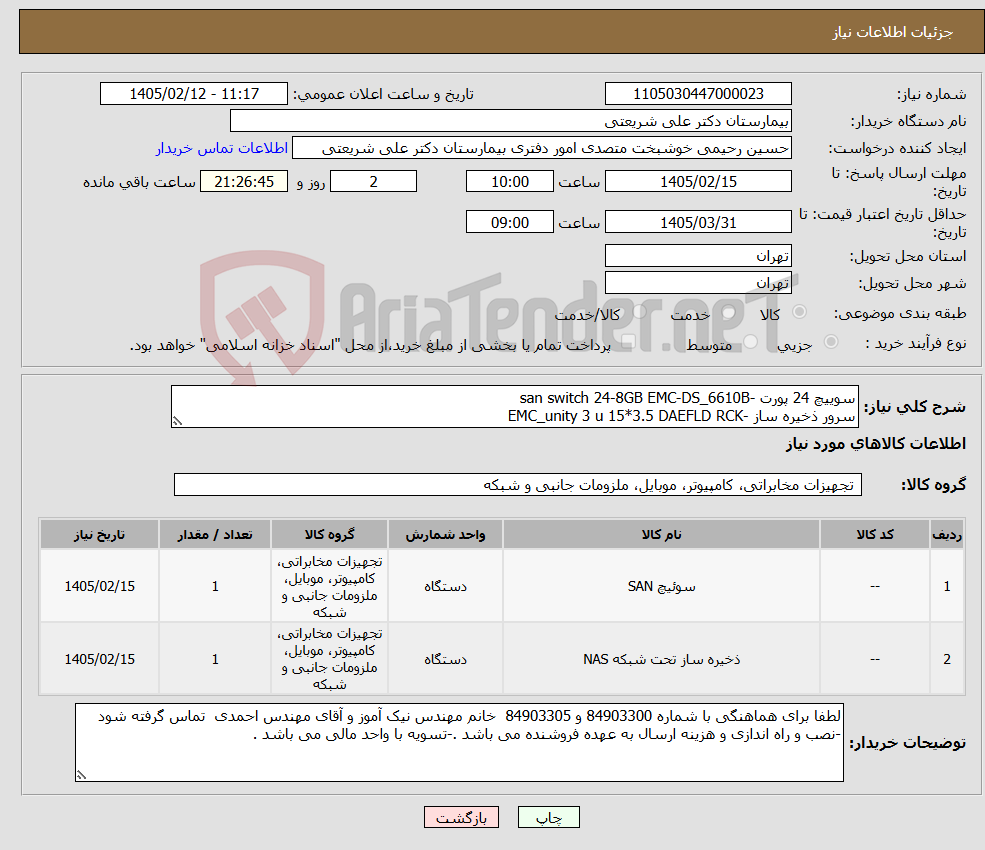Click response deadline date 1405/02/15 field
This screenshot has height=850, width=985.
tap(698, 182)
